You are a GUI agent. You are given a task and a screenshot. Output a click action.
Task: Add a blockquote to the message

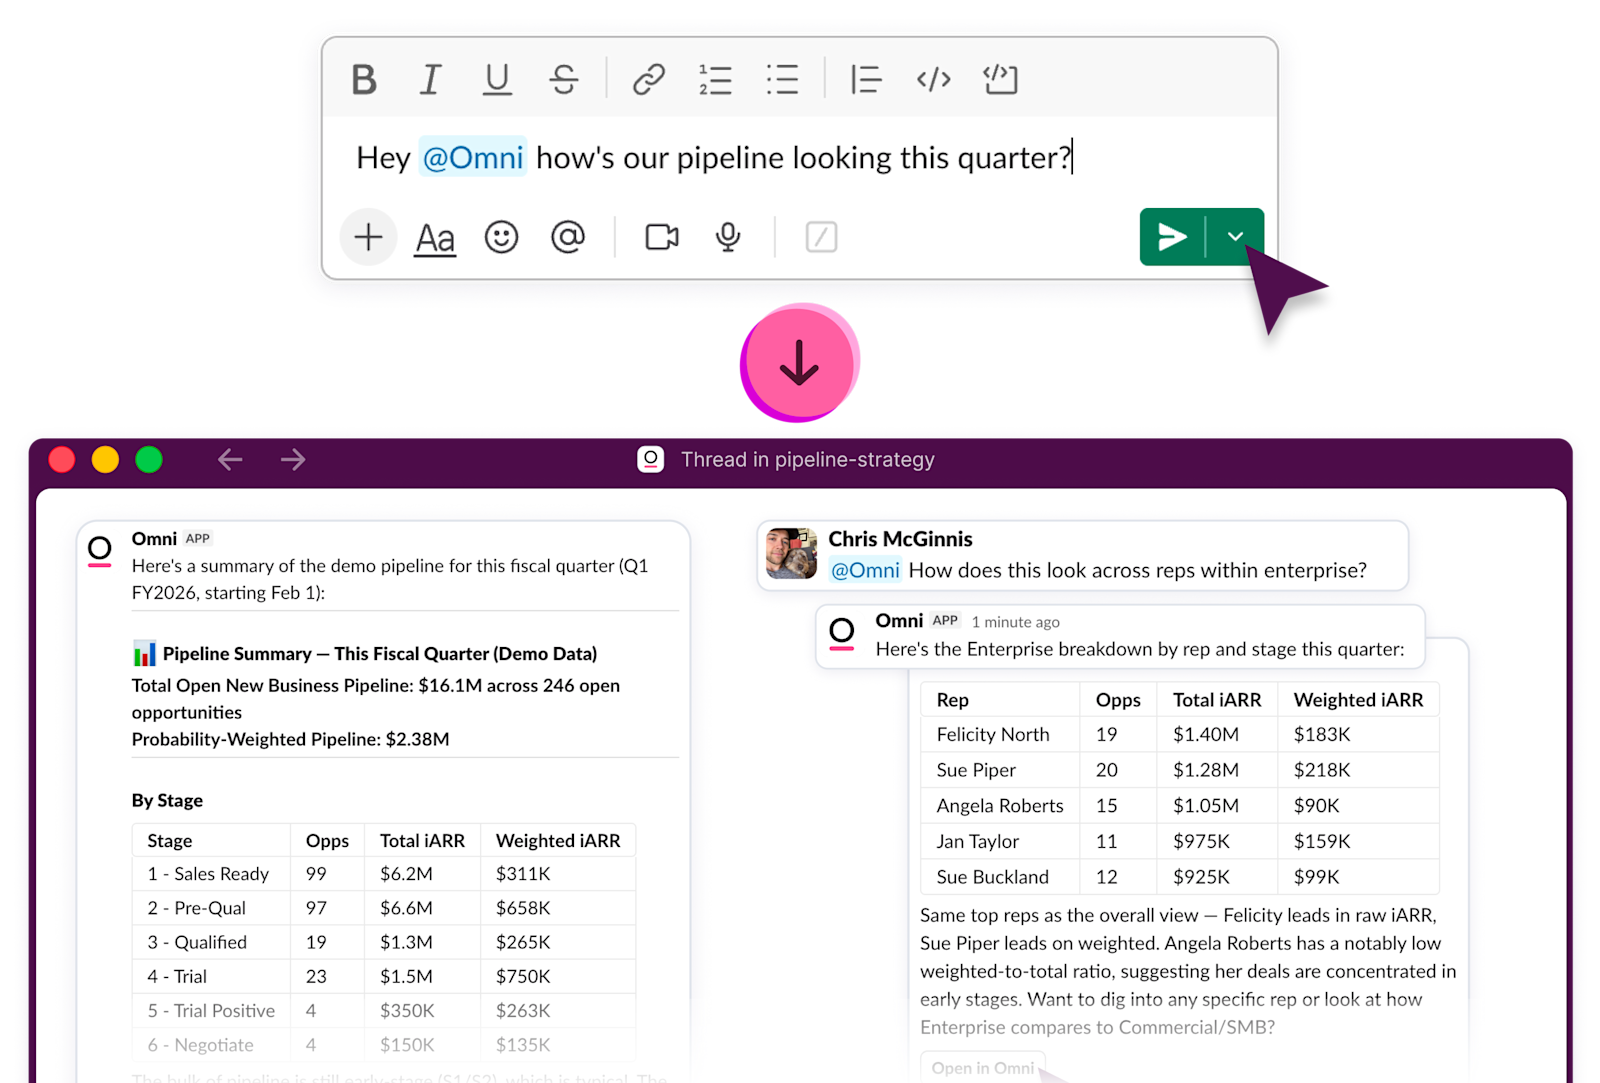click(x=866, y=79)
